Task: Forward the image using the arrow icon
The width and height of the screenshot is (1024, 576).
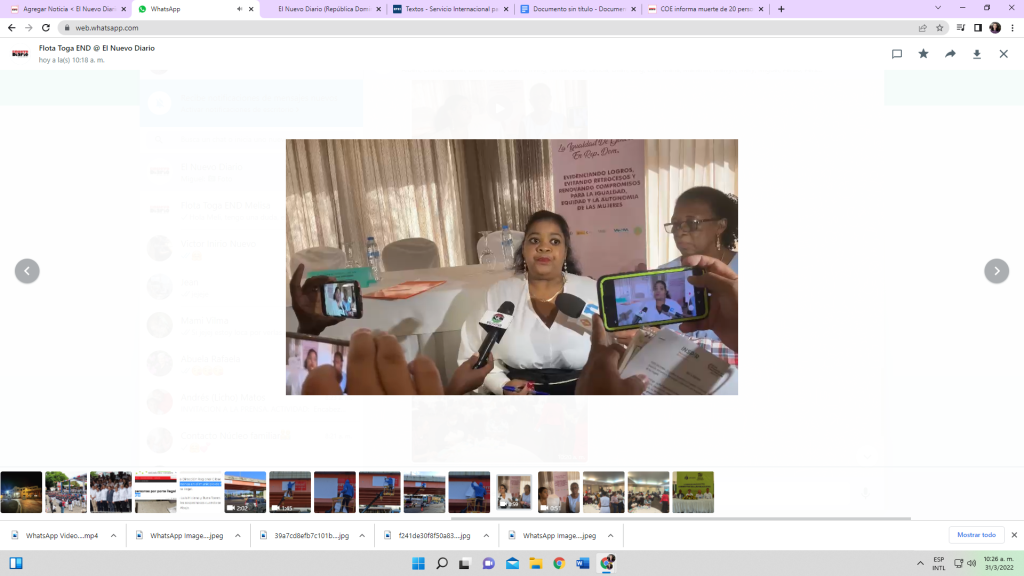Action: (951, 54)
